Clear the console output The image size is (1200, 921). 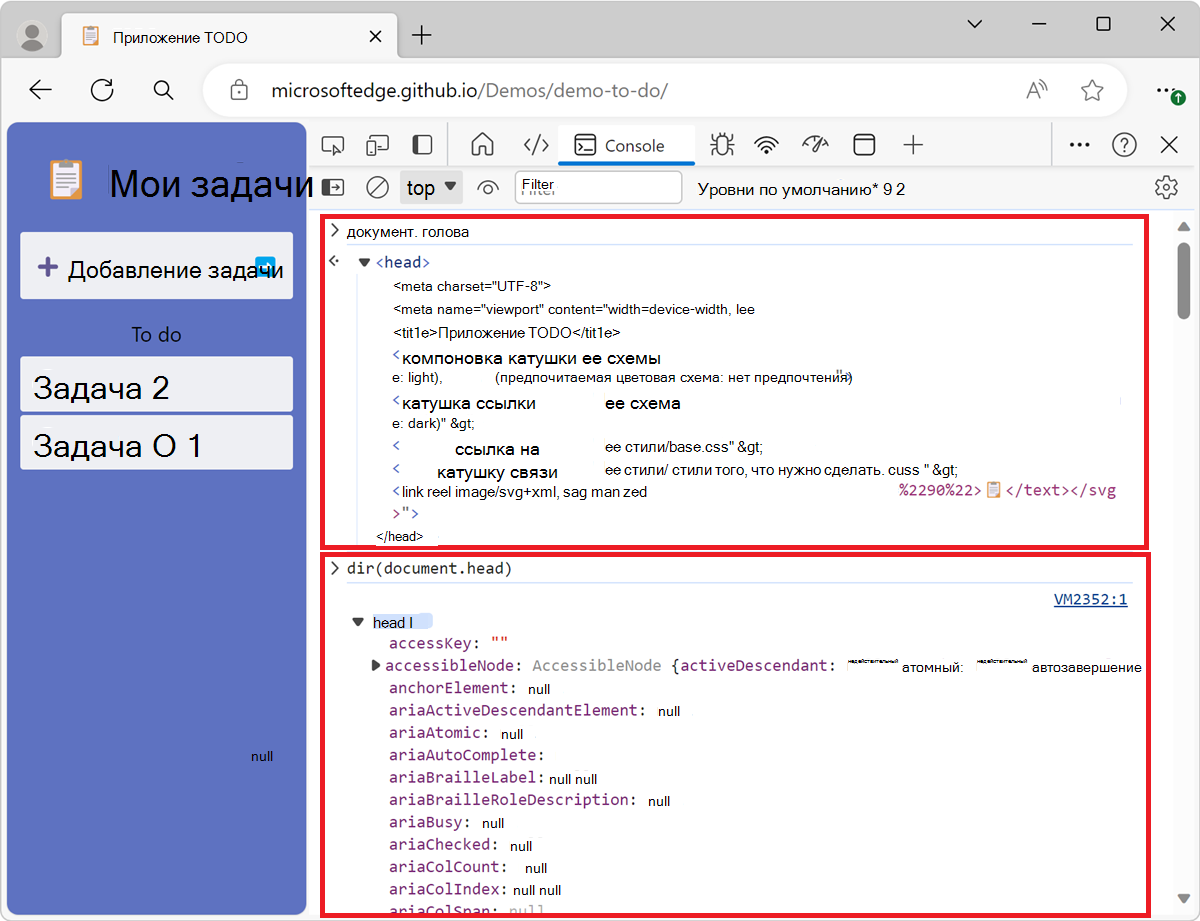click(377, 187)
